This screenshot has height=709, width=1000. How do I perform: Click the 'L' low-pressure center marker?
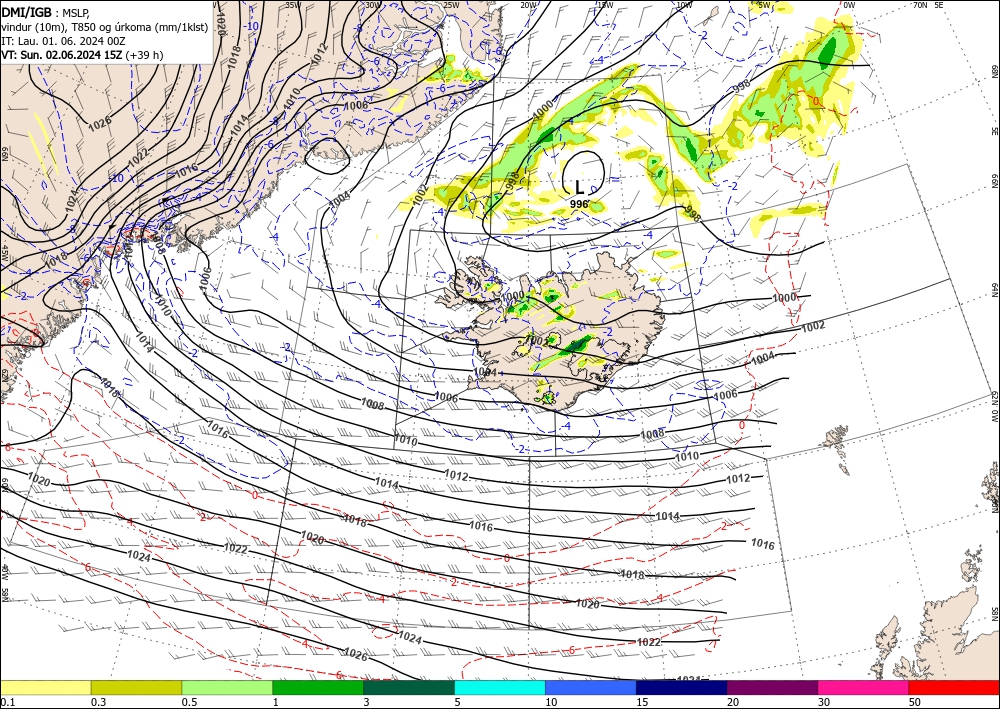[579, 187]
